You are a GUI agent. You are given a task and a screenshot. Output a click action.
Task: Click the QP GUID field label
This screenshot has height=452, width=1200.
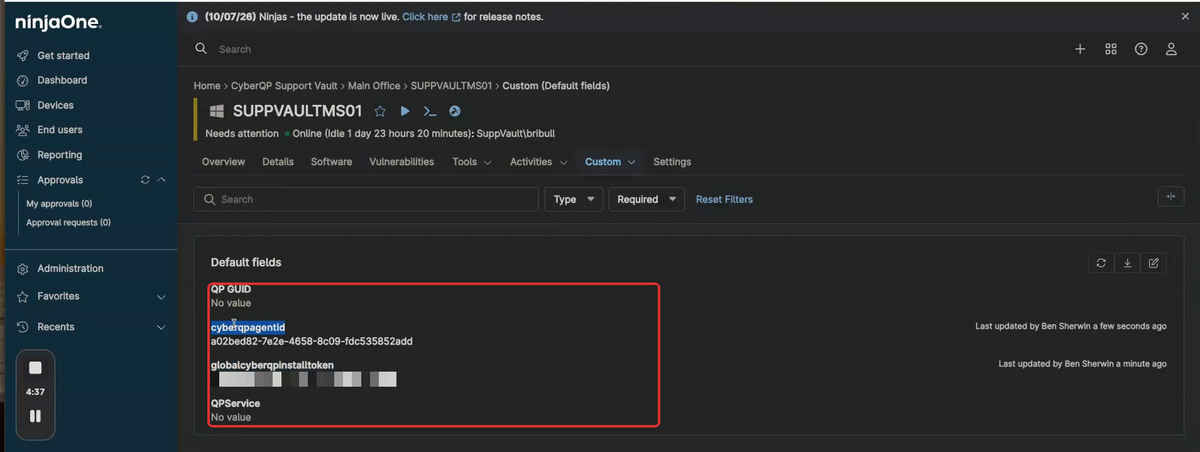tap(231, 289)
